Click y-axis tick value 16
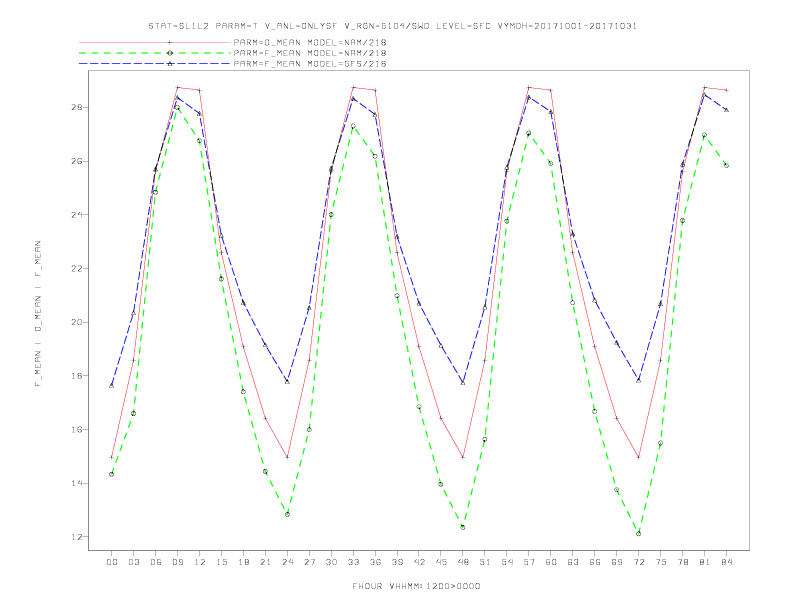 pos(76,430)
